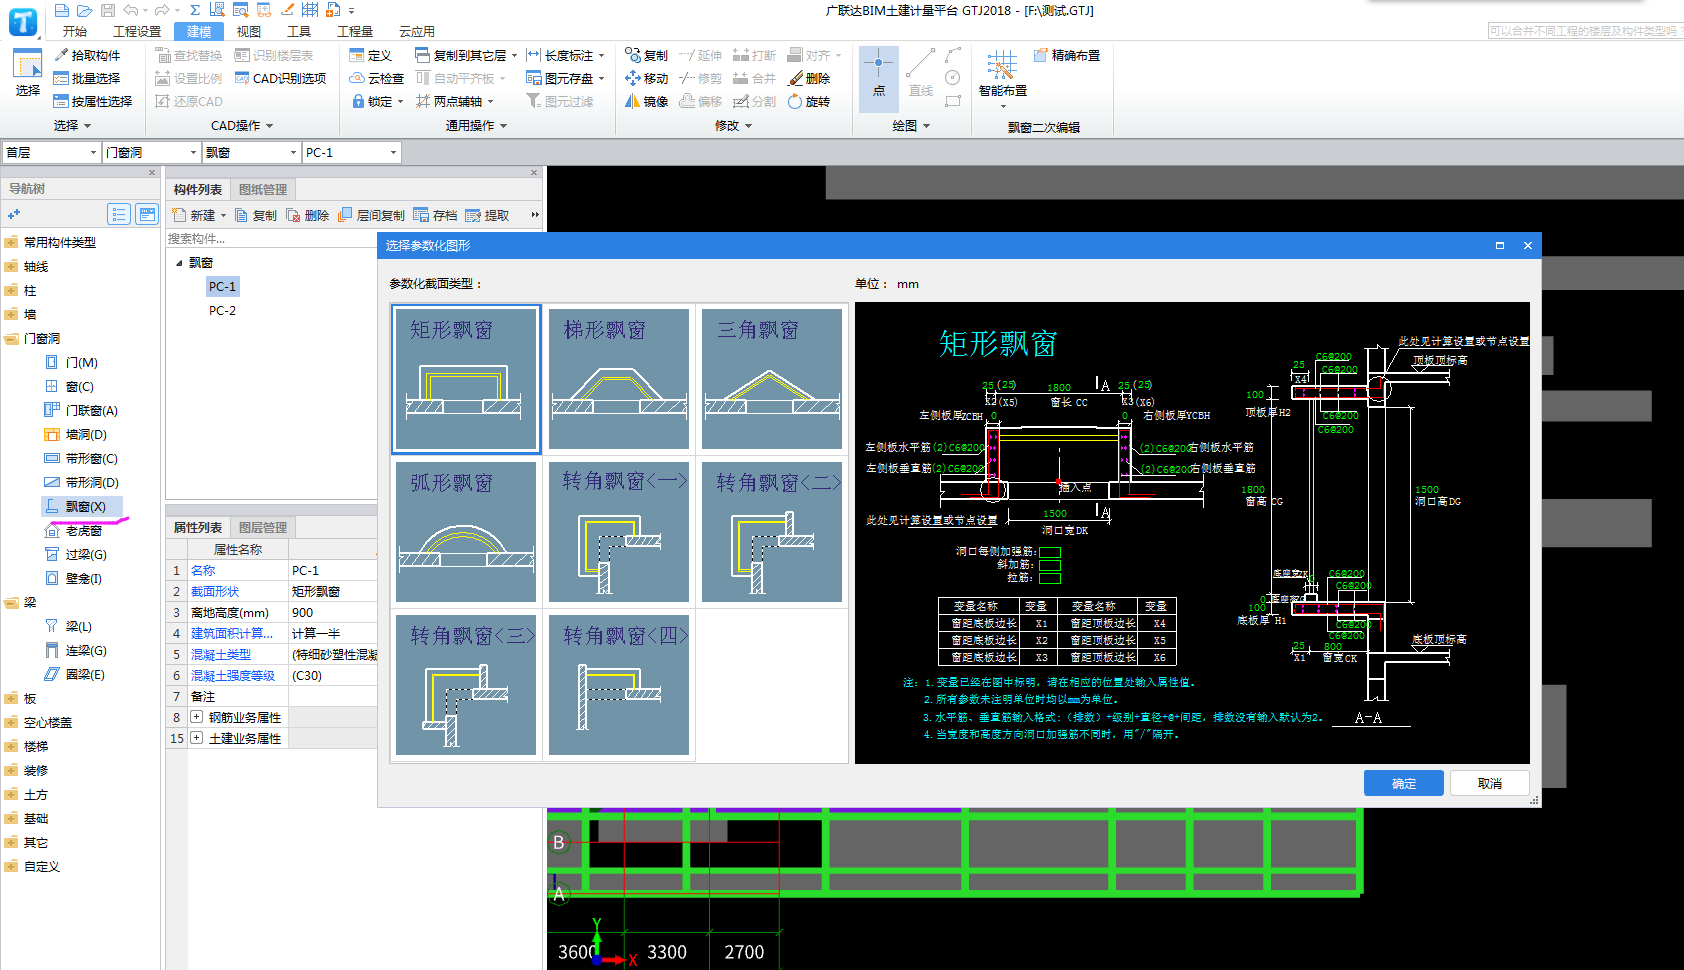The image size is (1684, 970).
Task: Select the 移动 move tool
Action: click(x=646, y=78)
